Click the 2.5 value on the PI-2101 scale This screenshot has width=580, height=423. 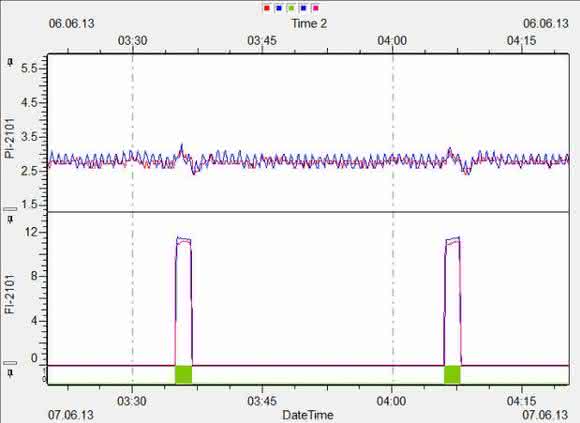[x=29, y=172]
